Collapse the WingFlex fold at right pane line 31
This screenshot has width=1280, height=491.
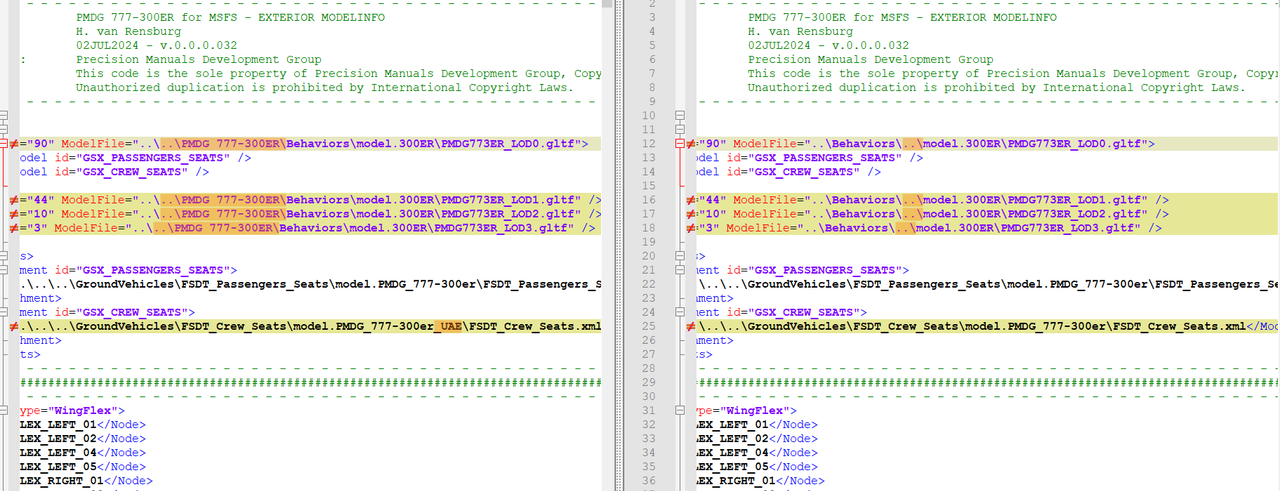[680, 410]
